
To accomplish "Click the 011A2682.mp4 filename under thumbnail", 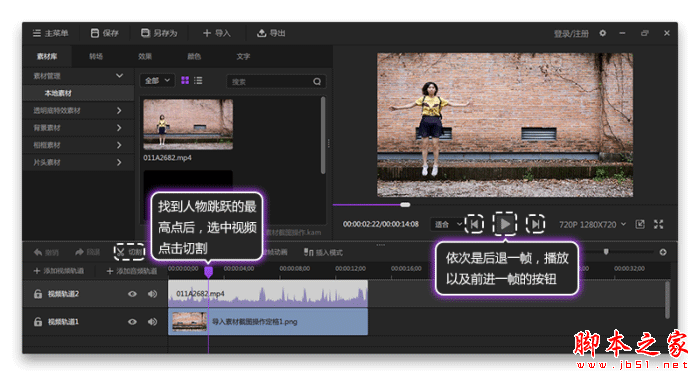I will 167,158.
